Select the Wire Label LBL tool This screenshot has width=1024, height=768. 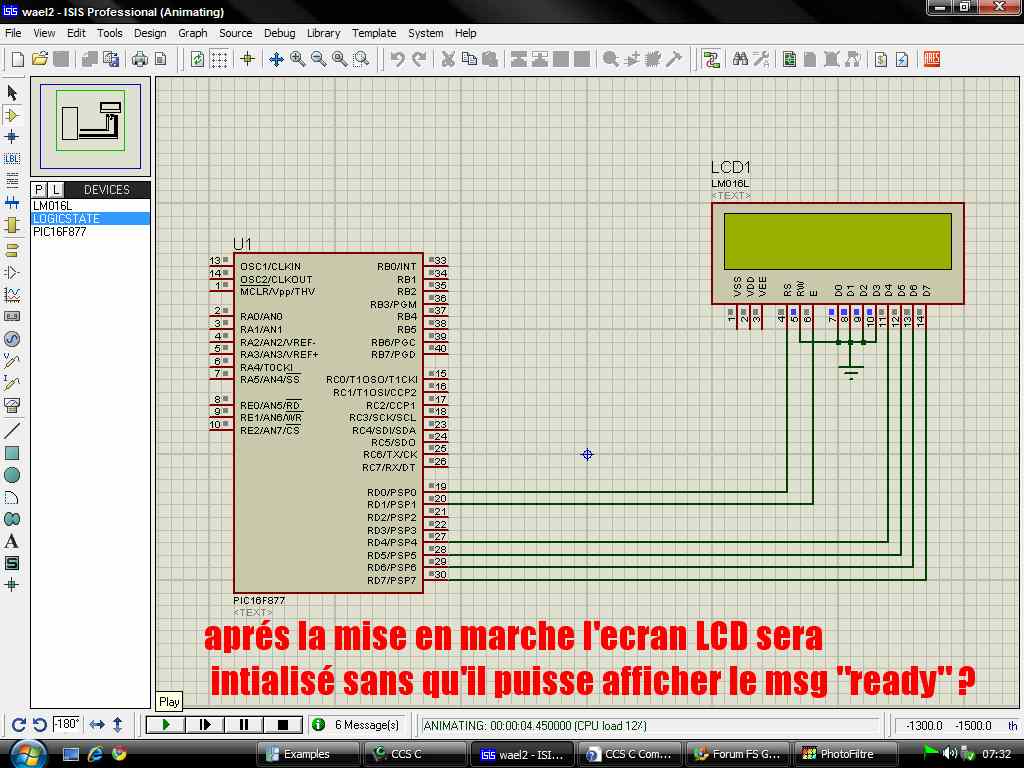coord(12,159)
